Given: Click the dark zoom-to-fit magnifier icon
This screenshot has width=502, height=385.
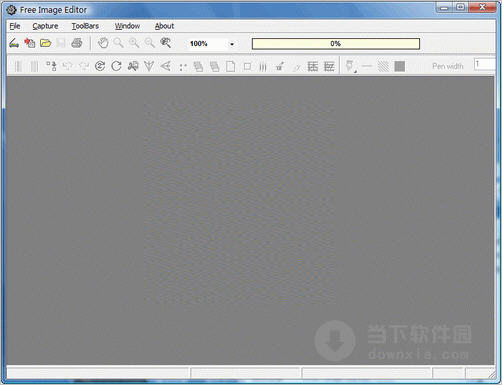Looking at the screenshot, I should (x=166, y=43).
